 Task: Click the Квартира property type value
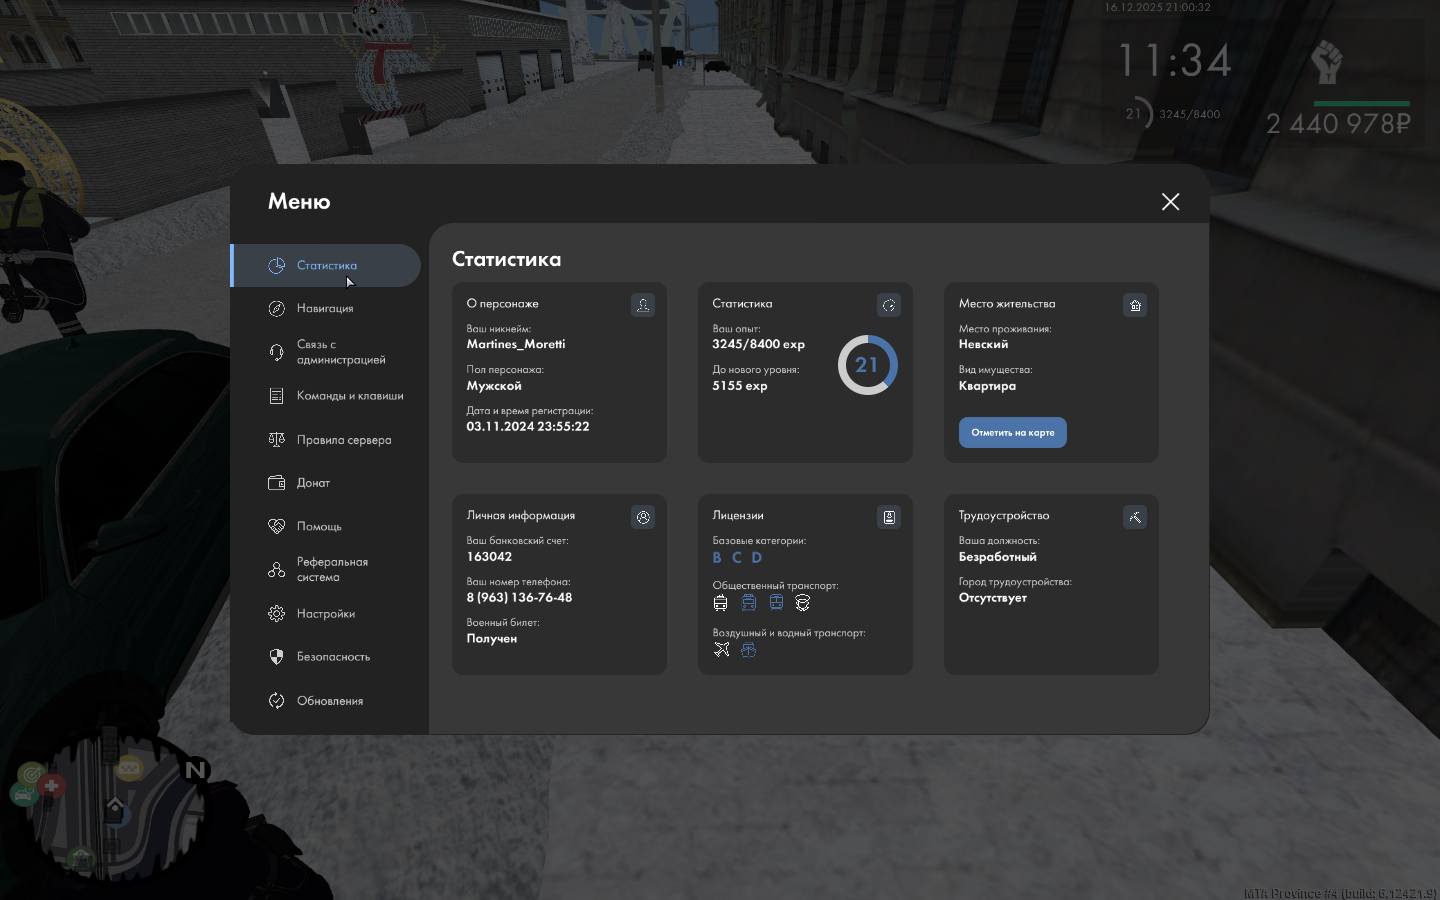click(x=987, y=386)
